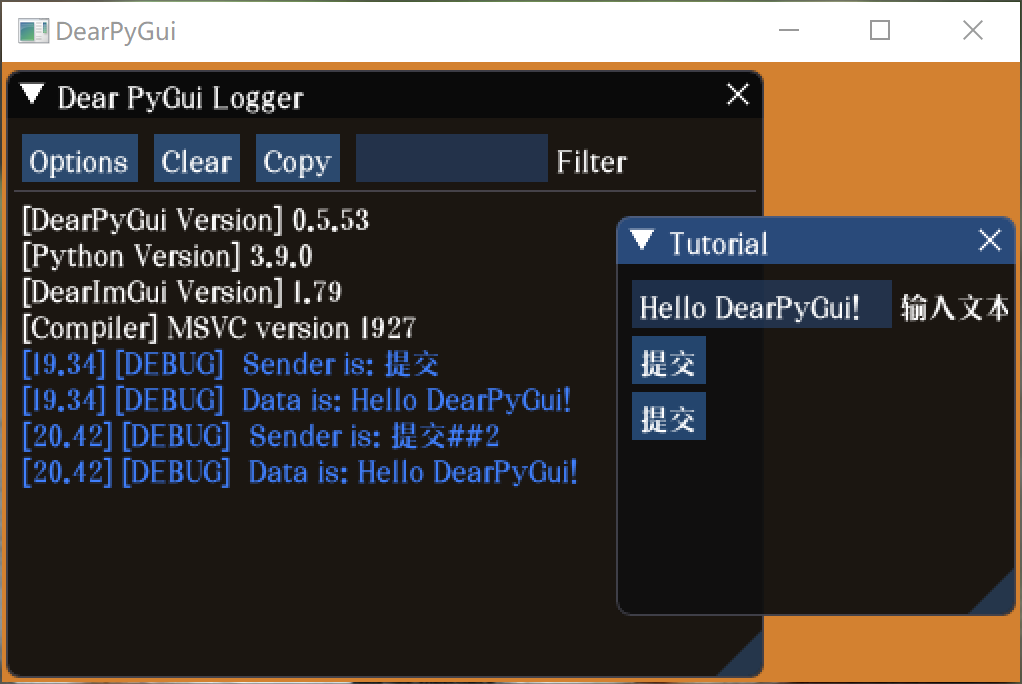Collapse the Dear PyGui Logger window
The image size is (1022, 684).
pyautogui.click(x=31, y=94)
